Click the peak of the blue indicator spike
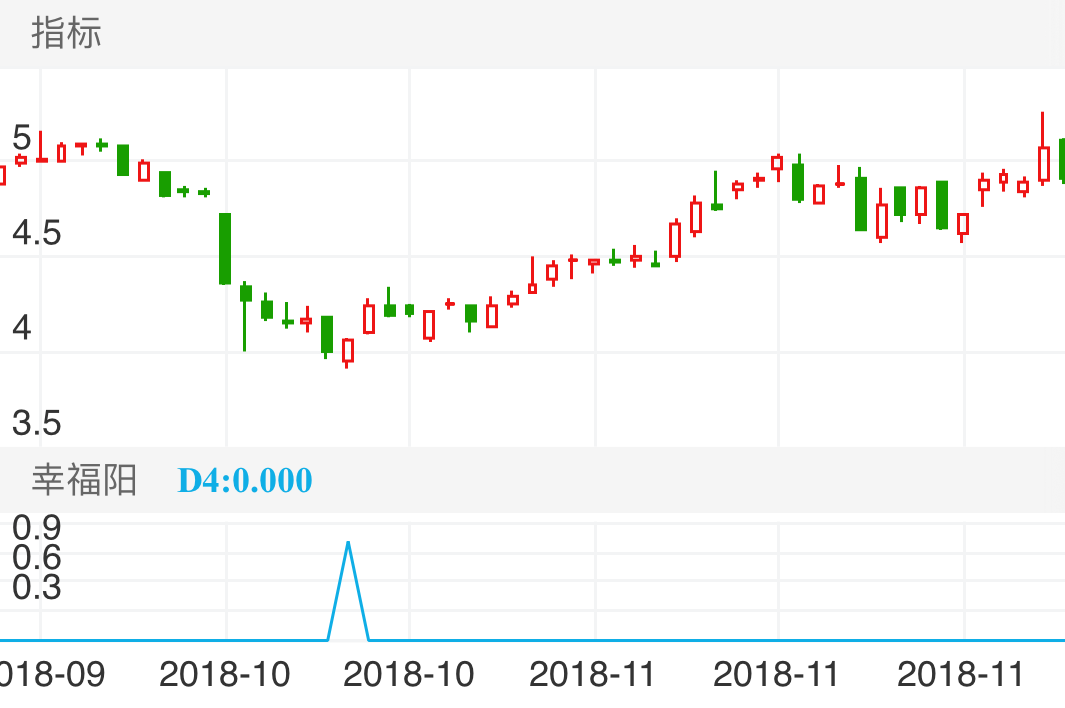The height and width of the screenshot is (708, 1065). [x=348, y=543]
